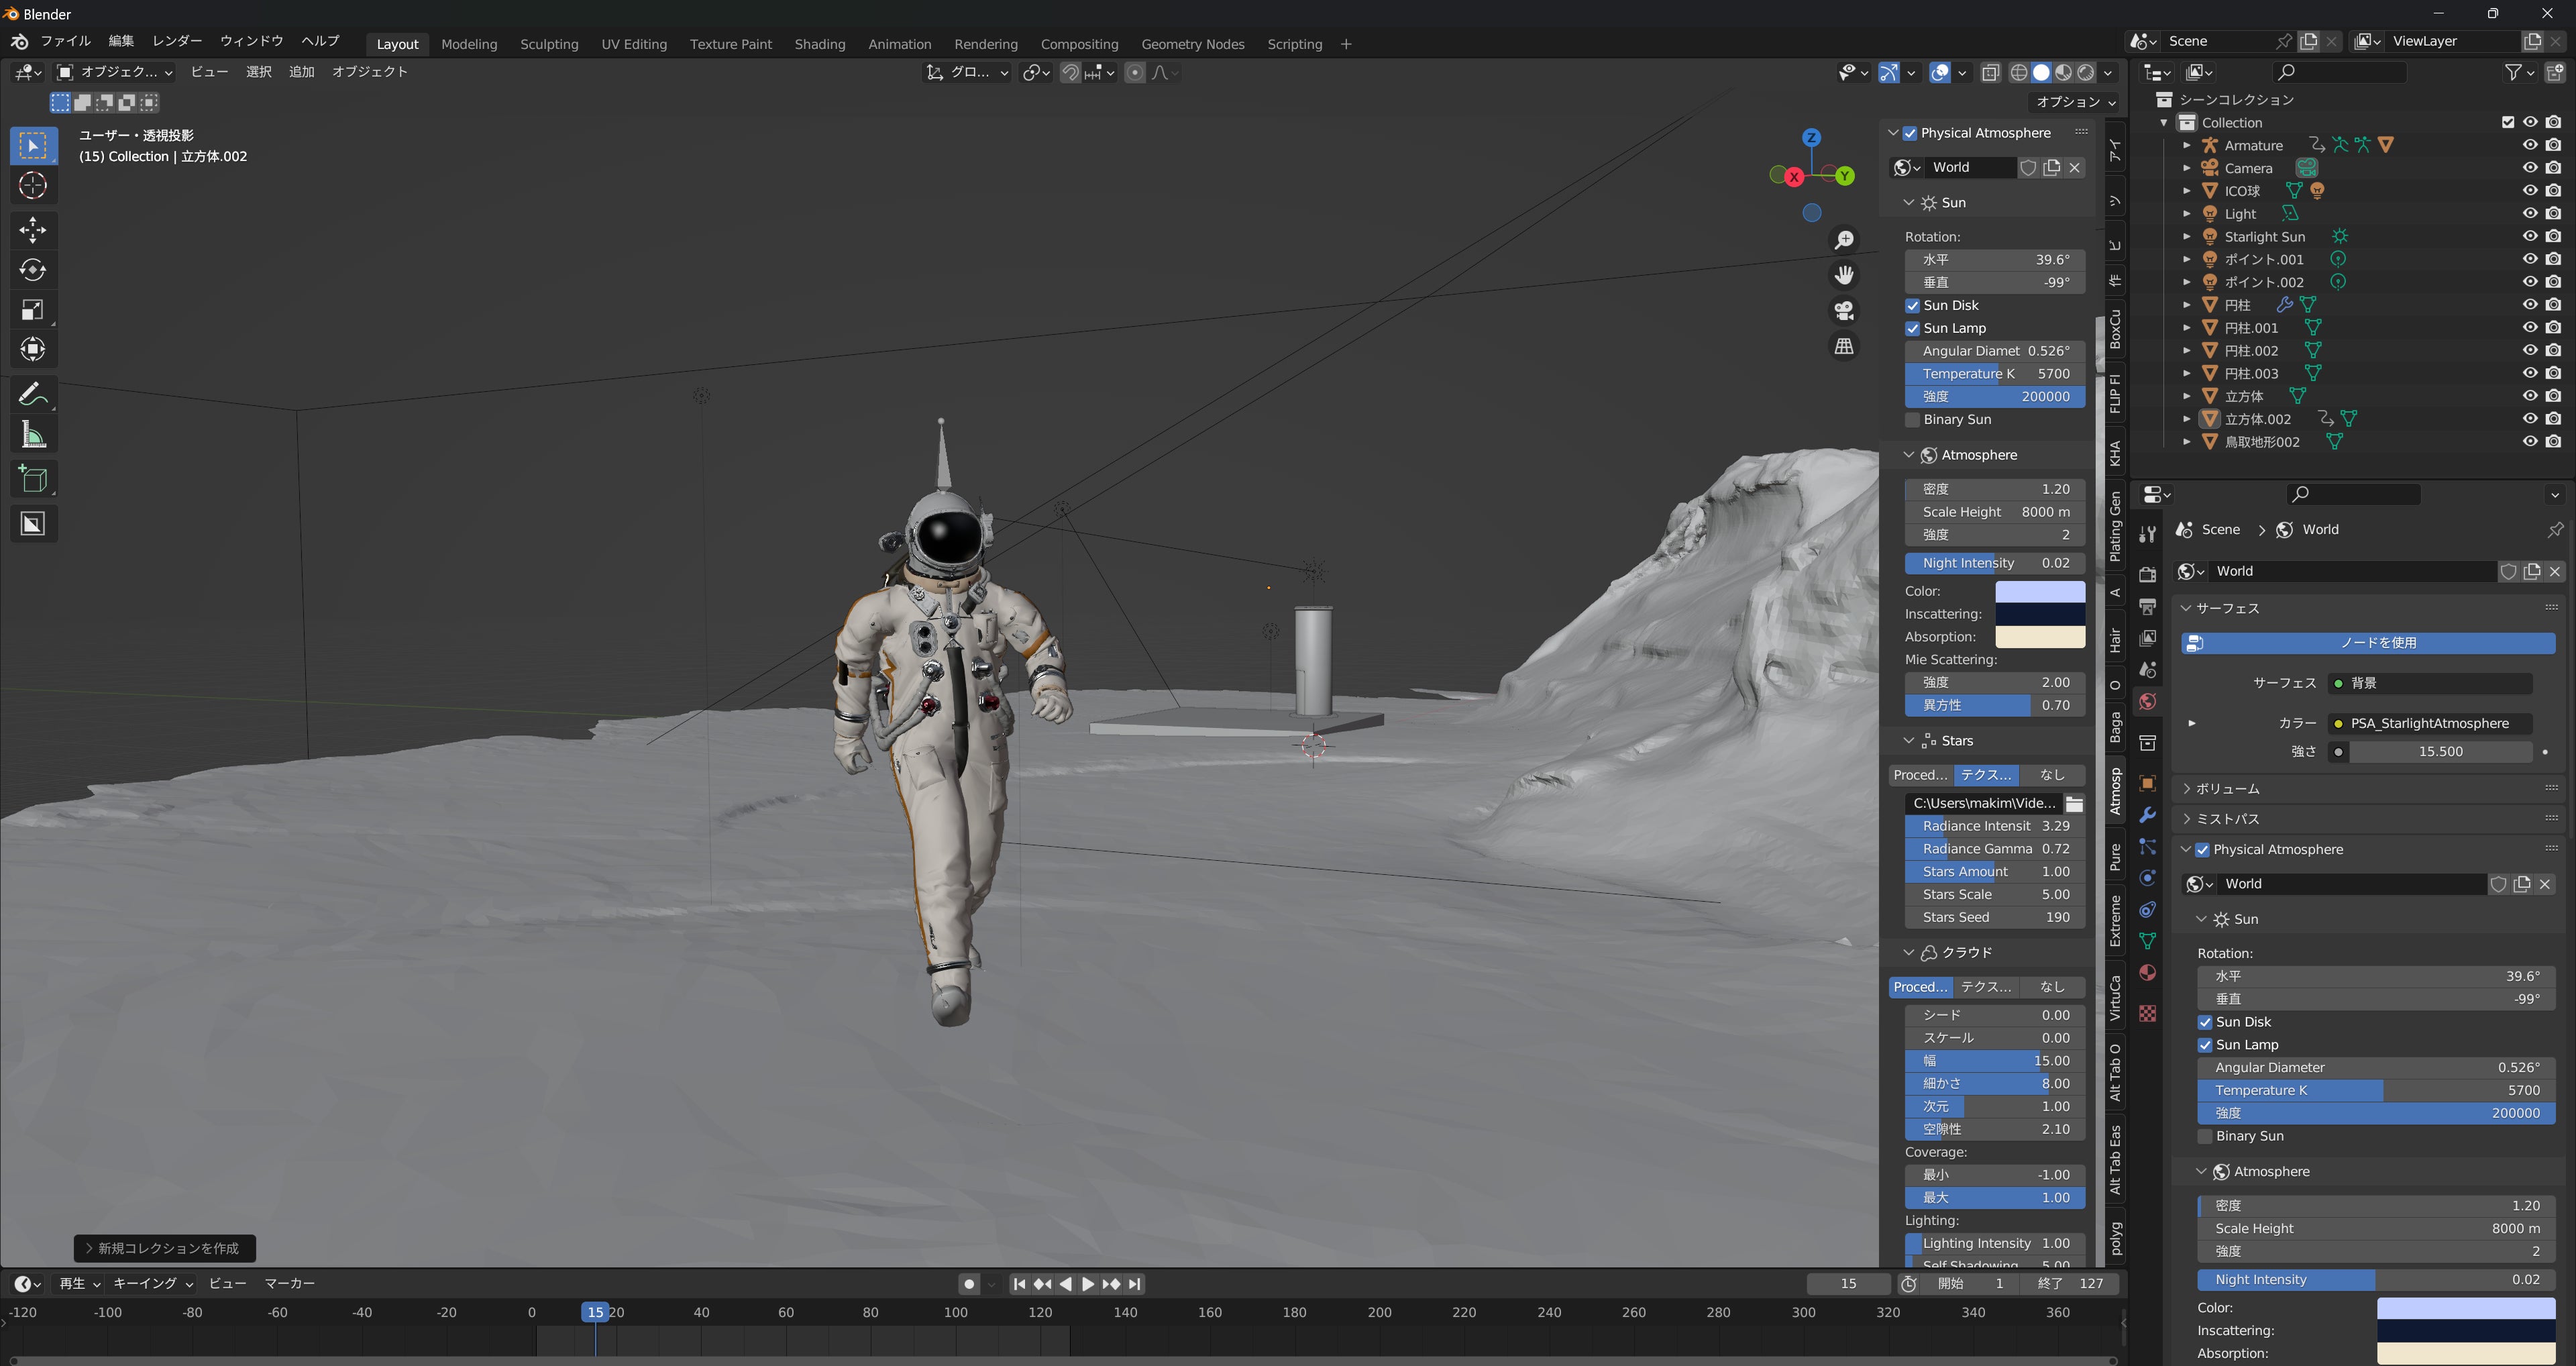Enable the Binary Sun checkbox in sidebar
Image resolution: width=2576 pixels, height=1366 pixels.
(x=1912, y=420)
